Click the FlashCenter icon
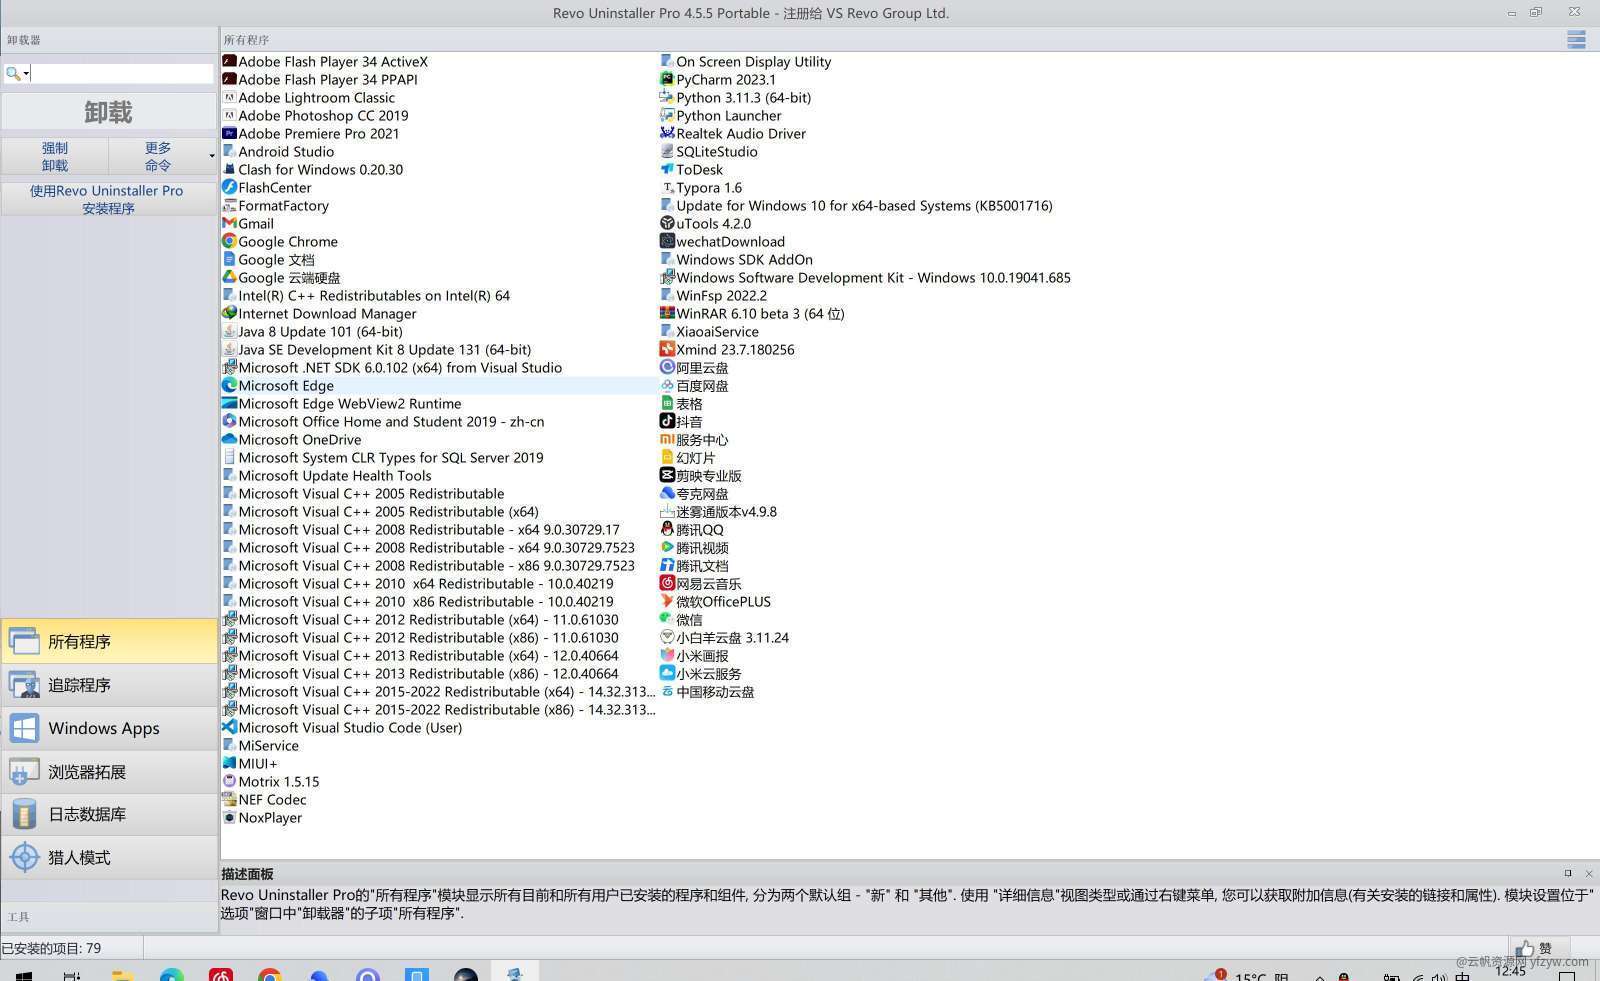 [x=229, y=187]
